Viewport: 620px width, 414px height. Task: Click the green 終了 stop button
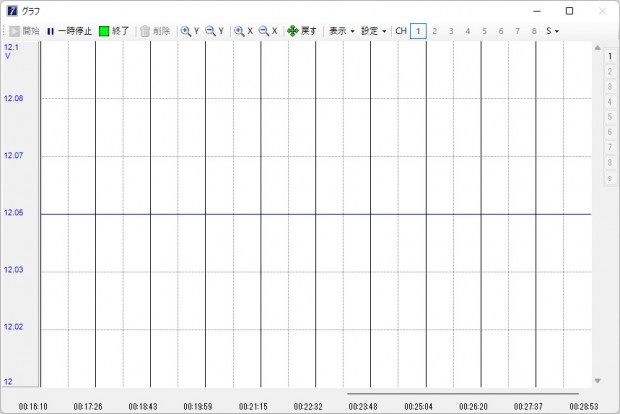(x=114, y=31)
